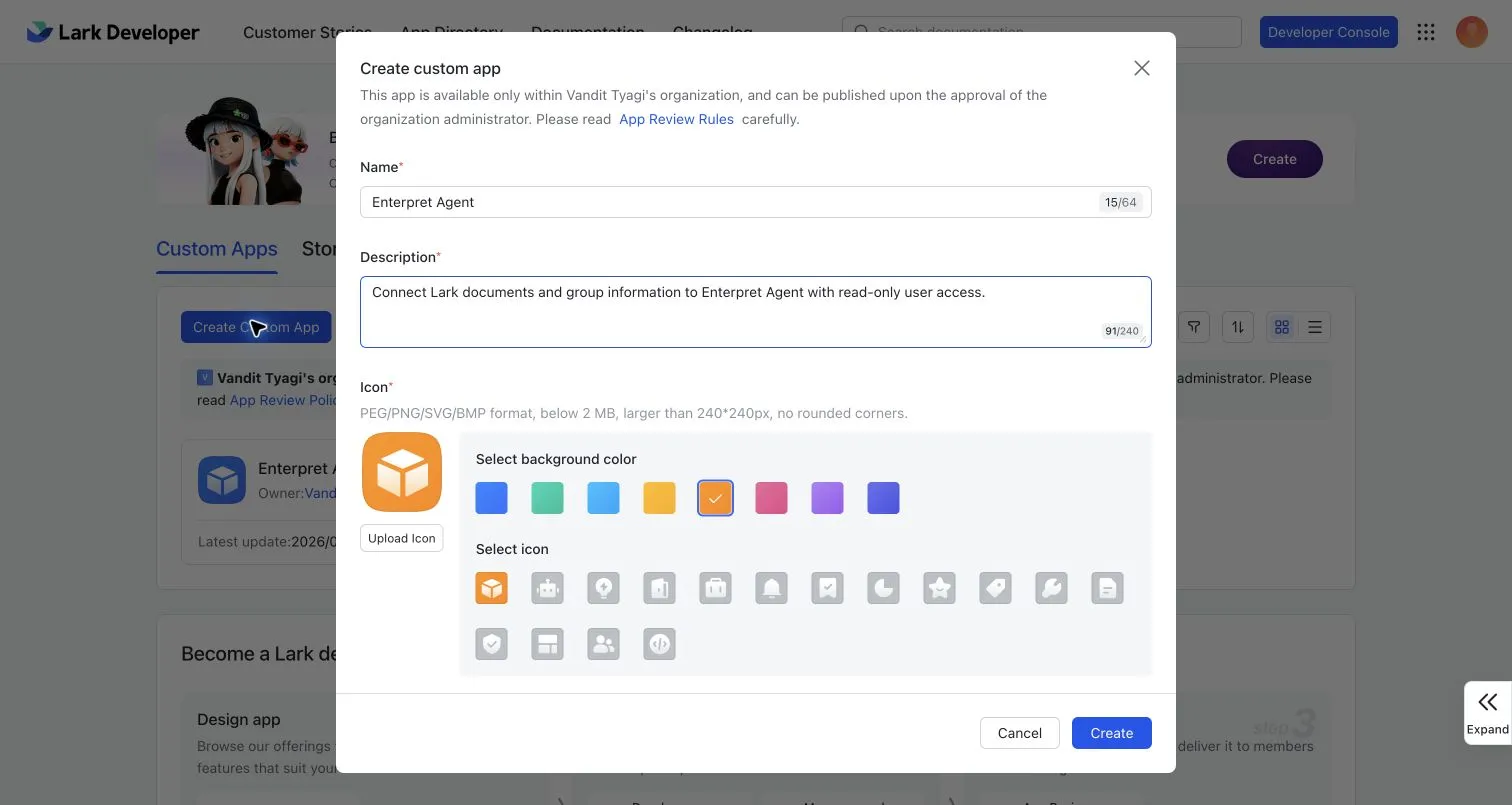Click into the Name input field

[756, 202]
